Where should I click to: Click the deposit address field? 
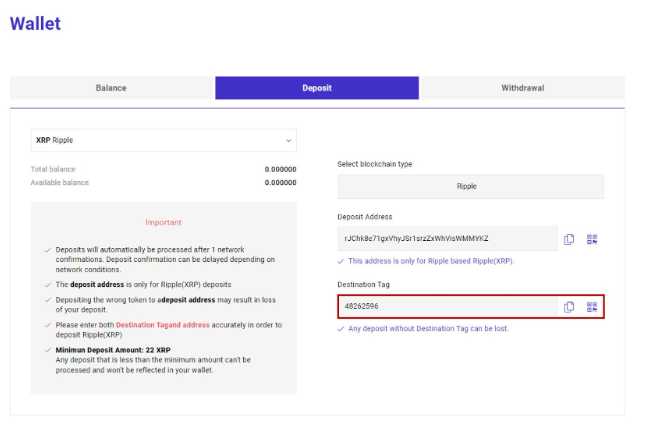point(447,239)
